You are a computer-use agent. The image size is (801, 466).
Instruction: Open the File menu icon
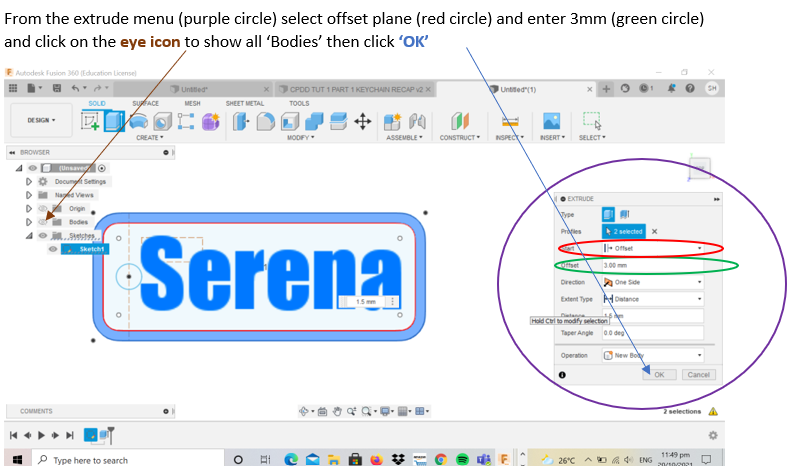(x=33, y=88)
